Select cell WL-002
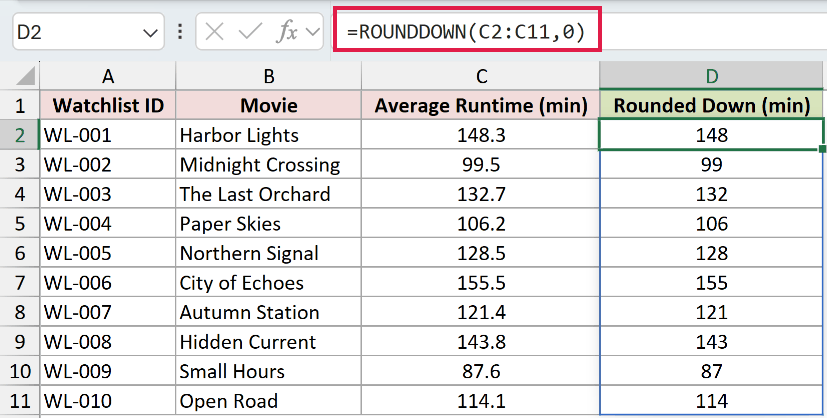Screen dimensions: 827x418 [108, 164]
